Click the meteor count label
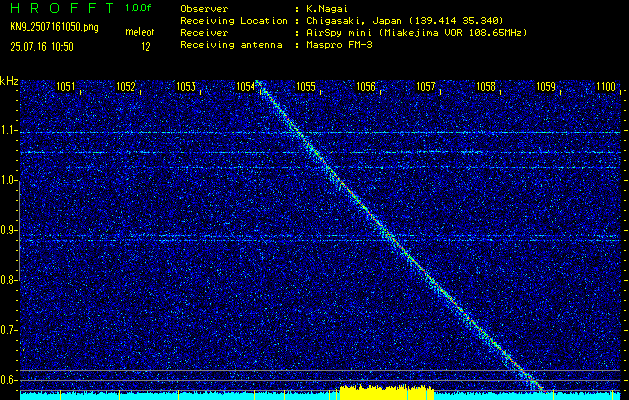Image resolution: width=629 pixels, height=400 pixels. click(x=140, y=32)
